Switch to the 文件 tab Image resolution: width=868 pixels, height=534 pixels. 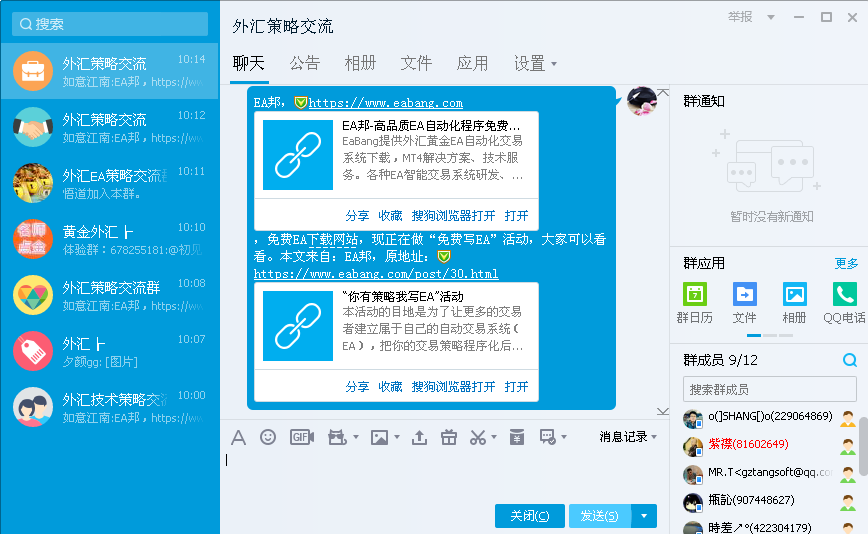pyautogui.click(x=416, y=64)
